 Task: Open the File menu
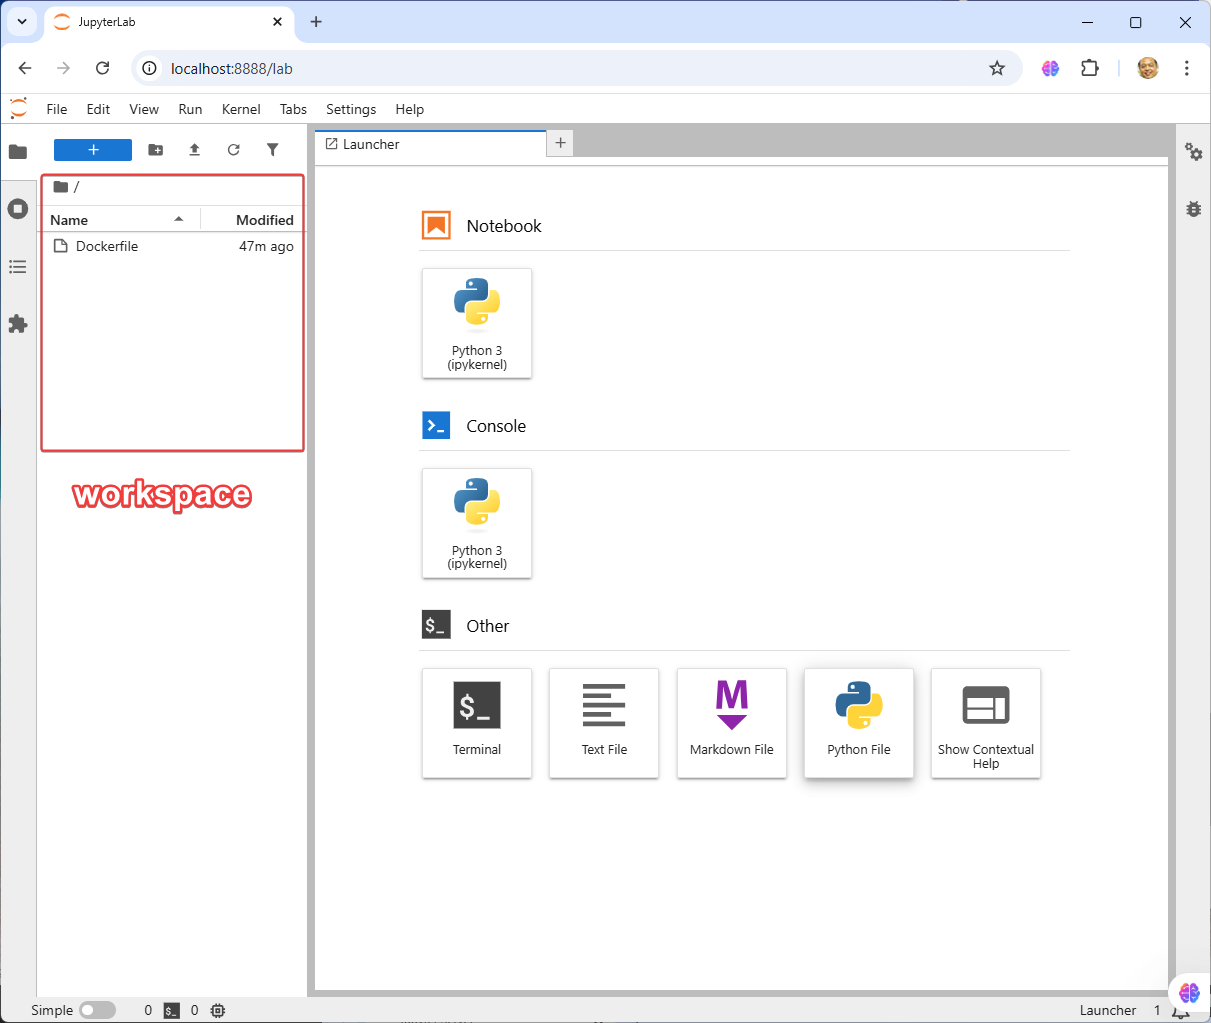pos(57,109)
